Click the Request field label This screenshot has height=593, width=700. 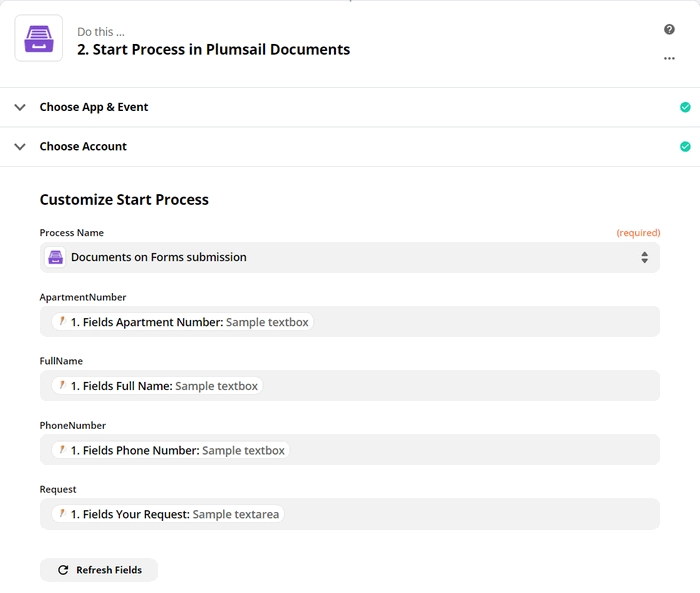(x=58, y=490)
